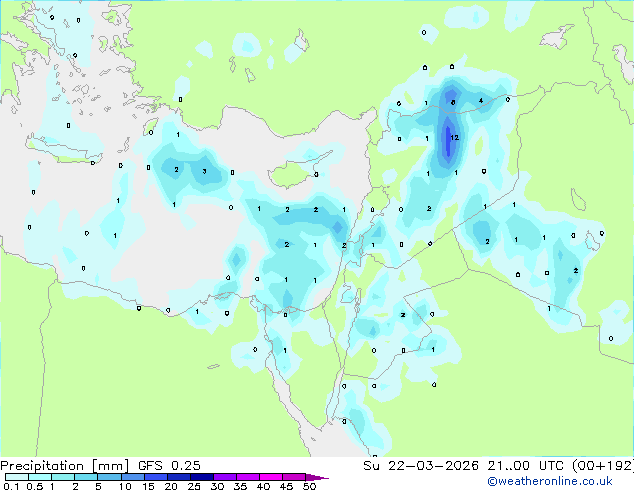This screenshot has width=634, height=490.
Task: Click the legend swatch between 45 and 50
Action: coord(294,477)
